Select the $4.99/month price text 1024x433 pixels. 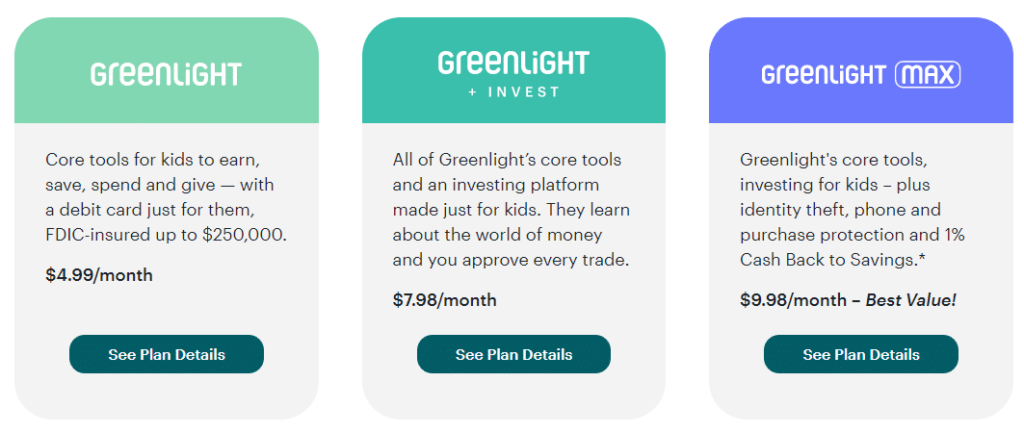click(99, 275)
